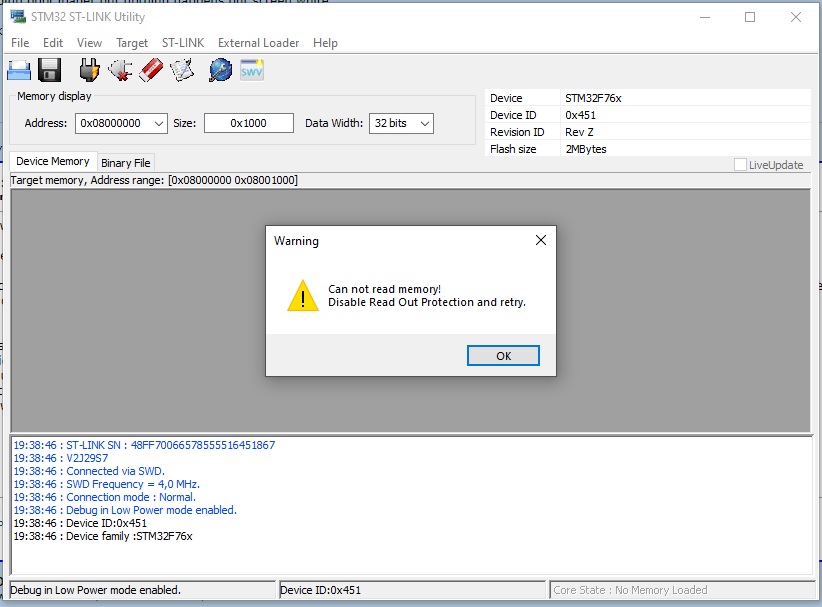822x607 pixels.
Task: Click the Full chip erase eraser icon
Action: click(151, 70)
